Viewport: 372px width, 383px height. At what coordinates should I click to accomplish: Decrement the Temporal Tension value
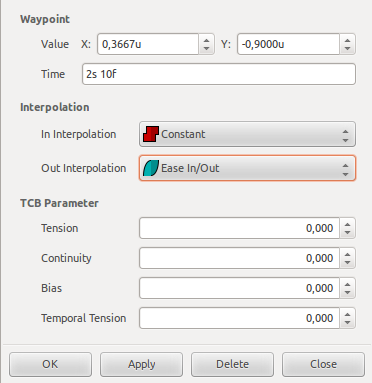point(347,323)
